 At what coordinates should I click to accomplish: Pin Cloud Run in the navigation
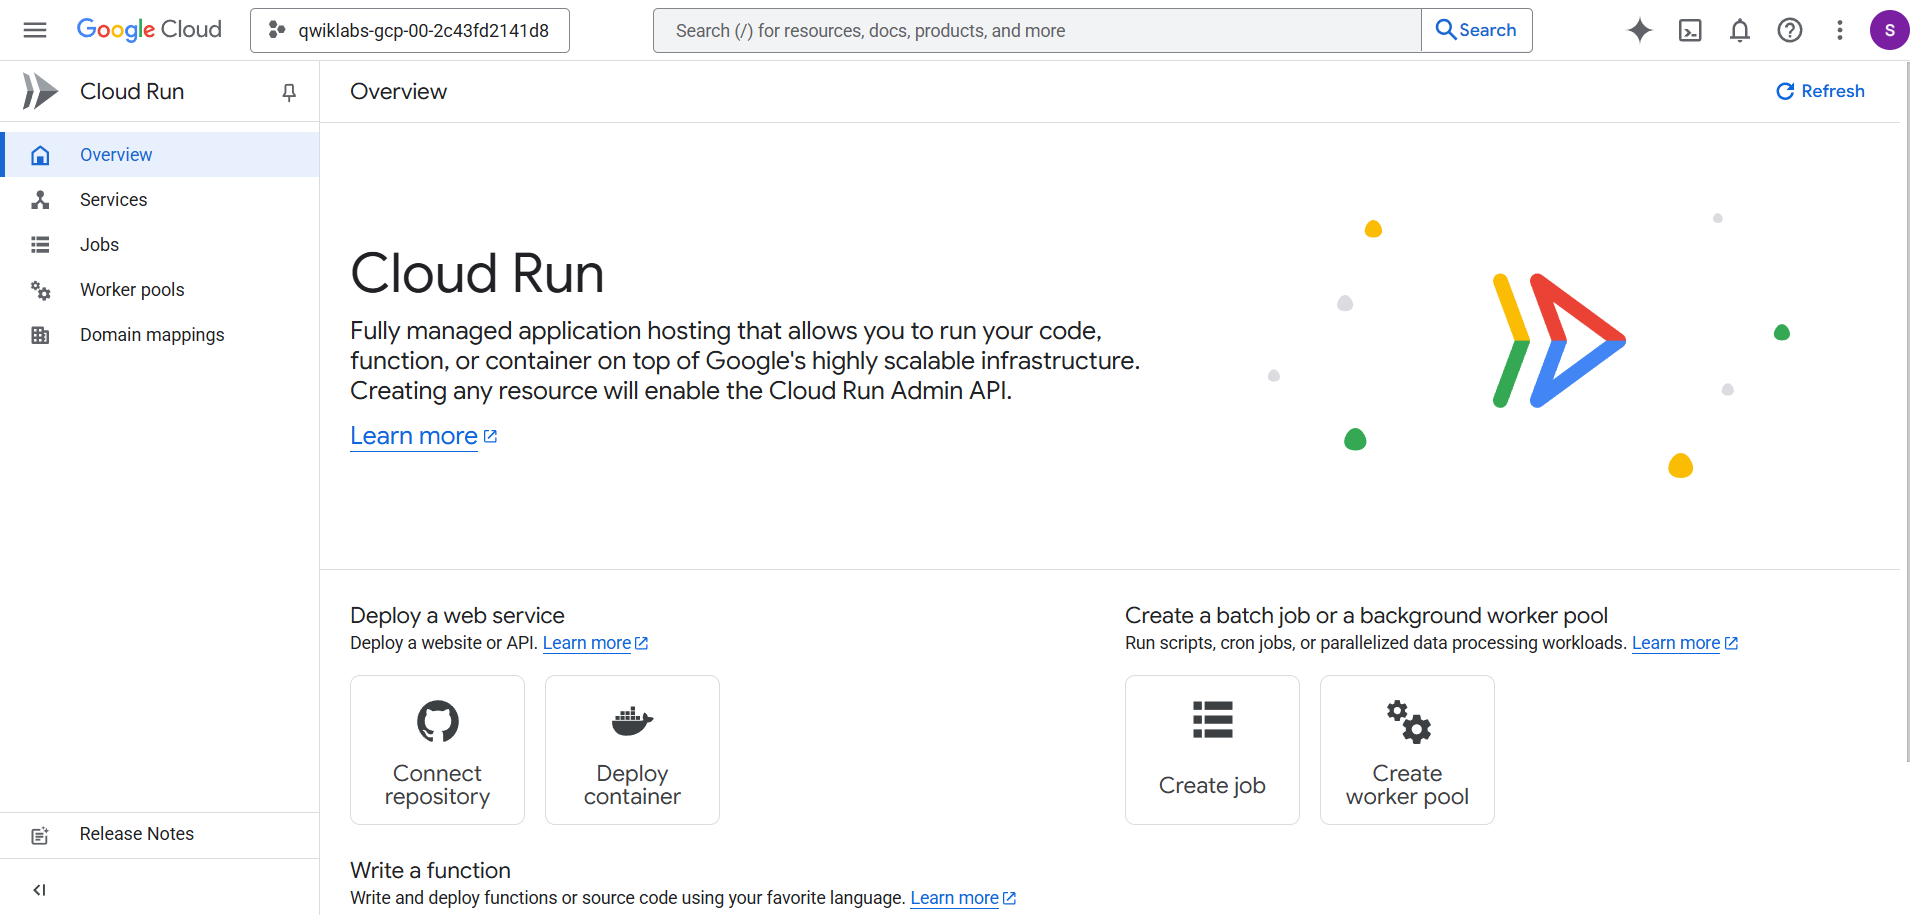tap(289, 92)
